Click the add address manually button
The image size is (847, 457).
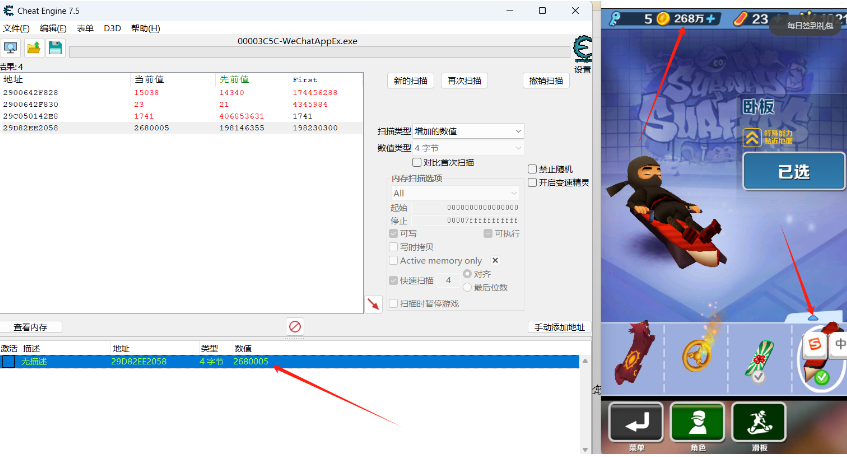tap(559, 327)
